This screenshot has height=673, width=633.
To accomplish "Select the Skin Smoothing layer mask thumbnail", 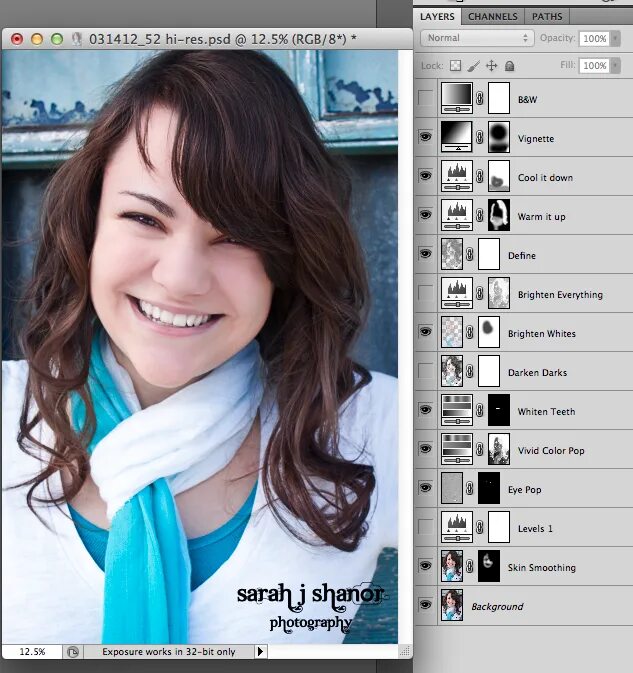I will tap(489, 566).
